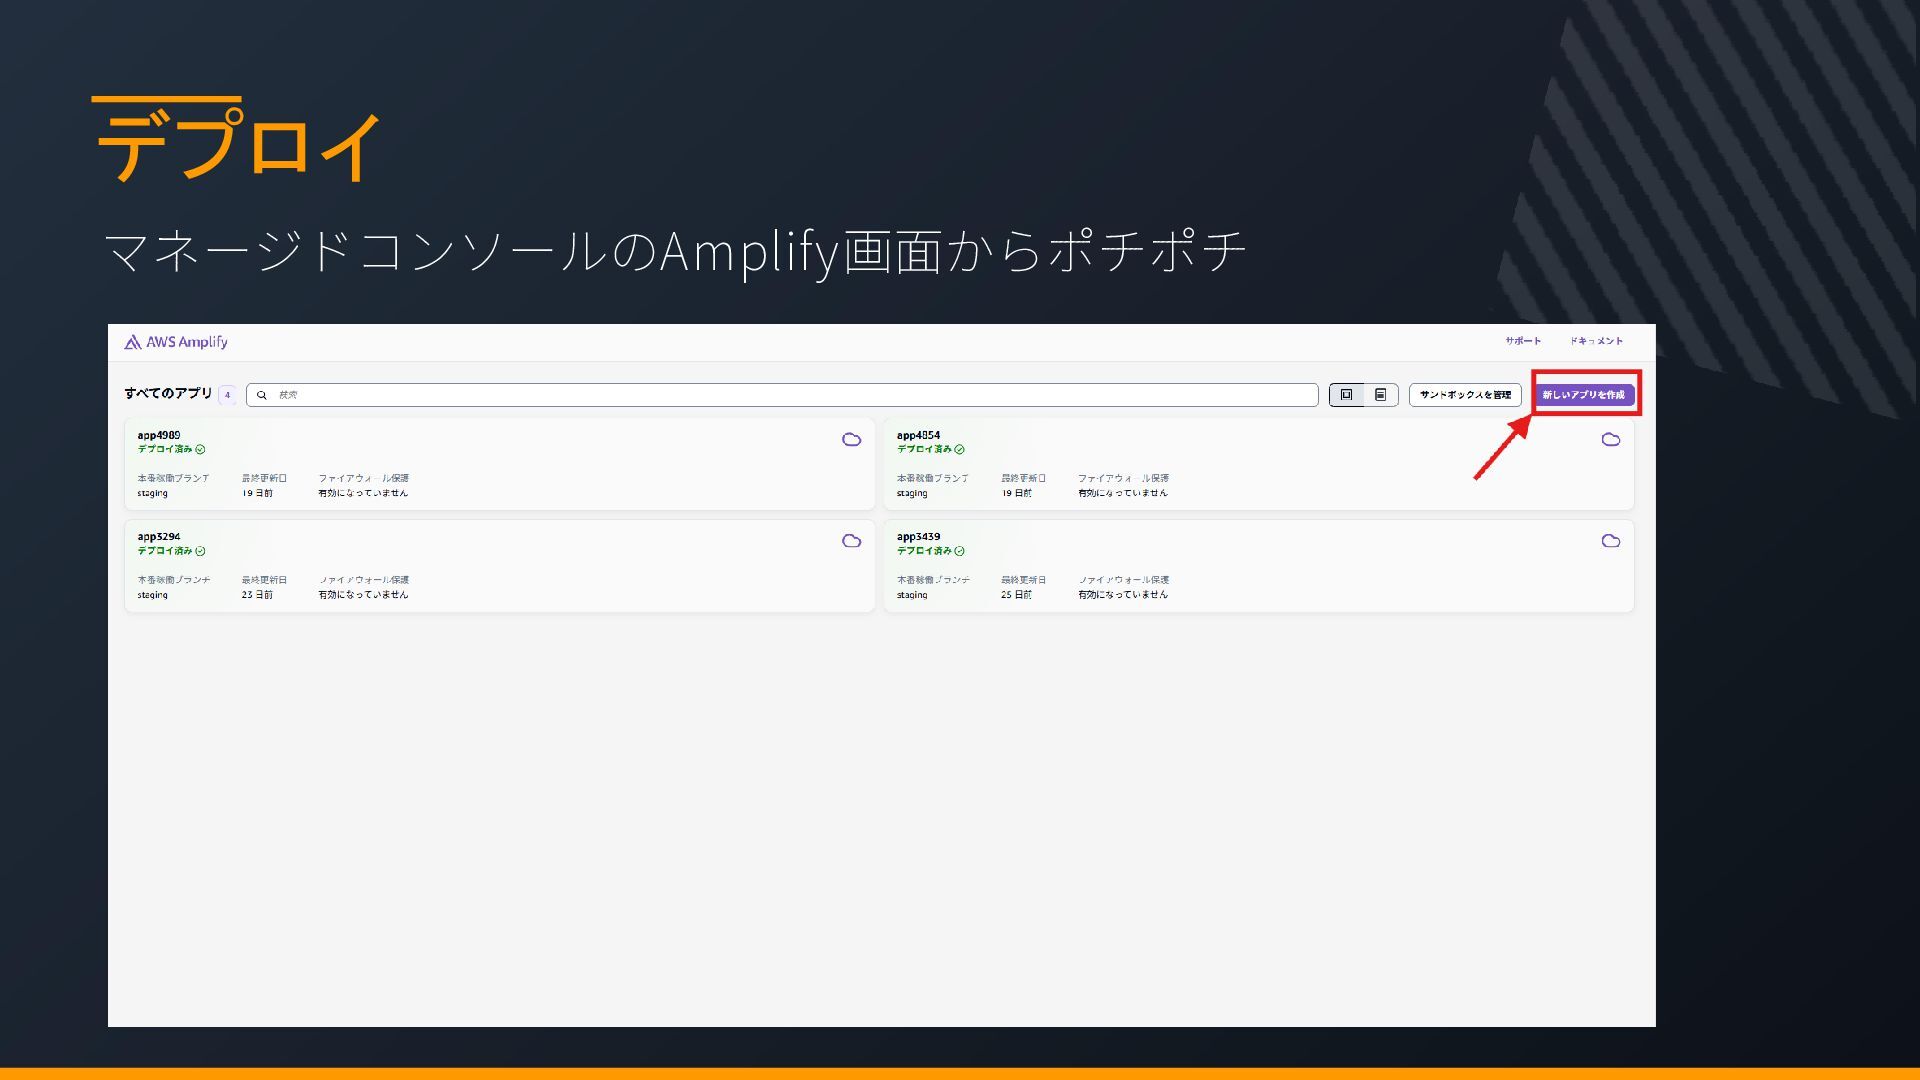The width and height of the screenshot is (1920, 1080).
Task: Open the app4854 app card
Action: coord(1258,464)
